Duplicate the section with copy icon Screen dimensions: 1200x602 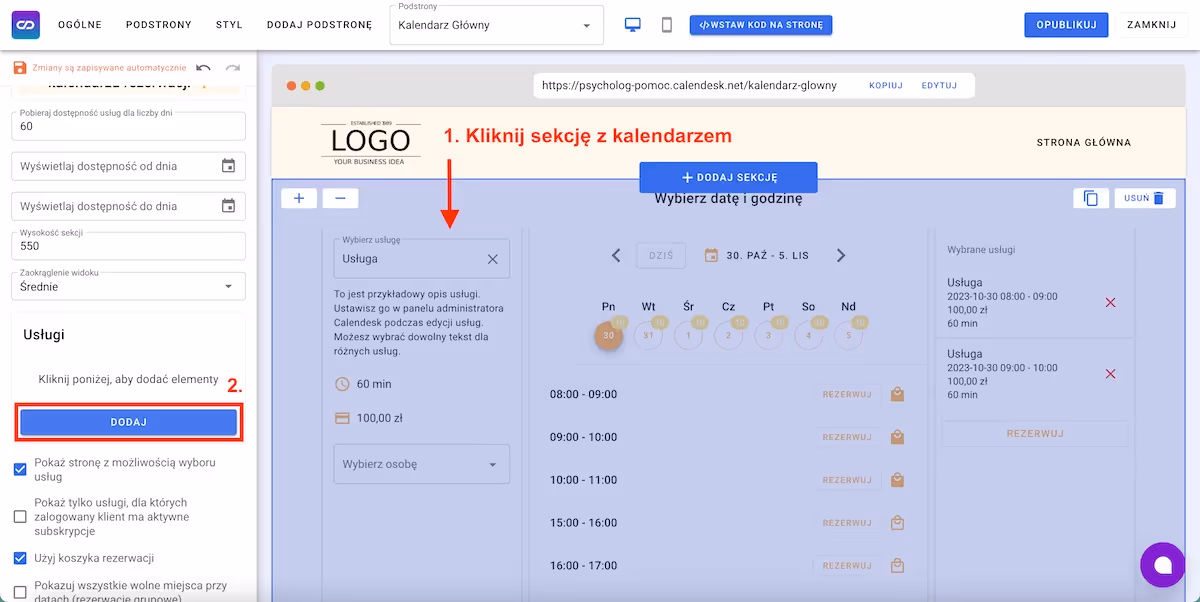1090,198
